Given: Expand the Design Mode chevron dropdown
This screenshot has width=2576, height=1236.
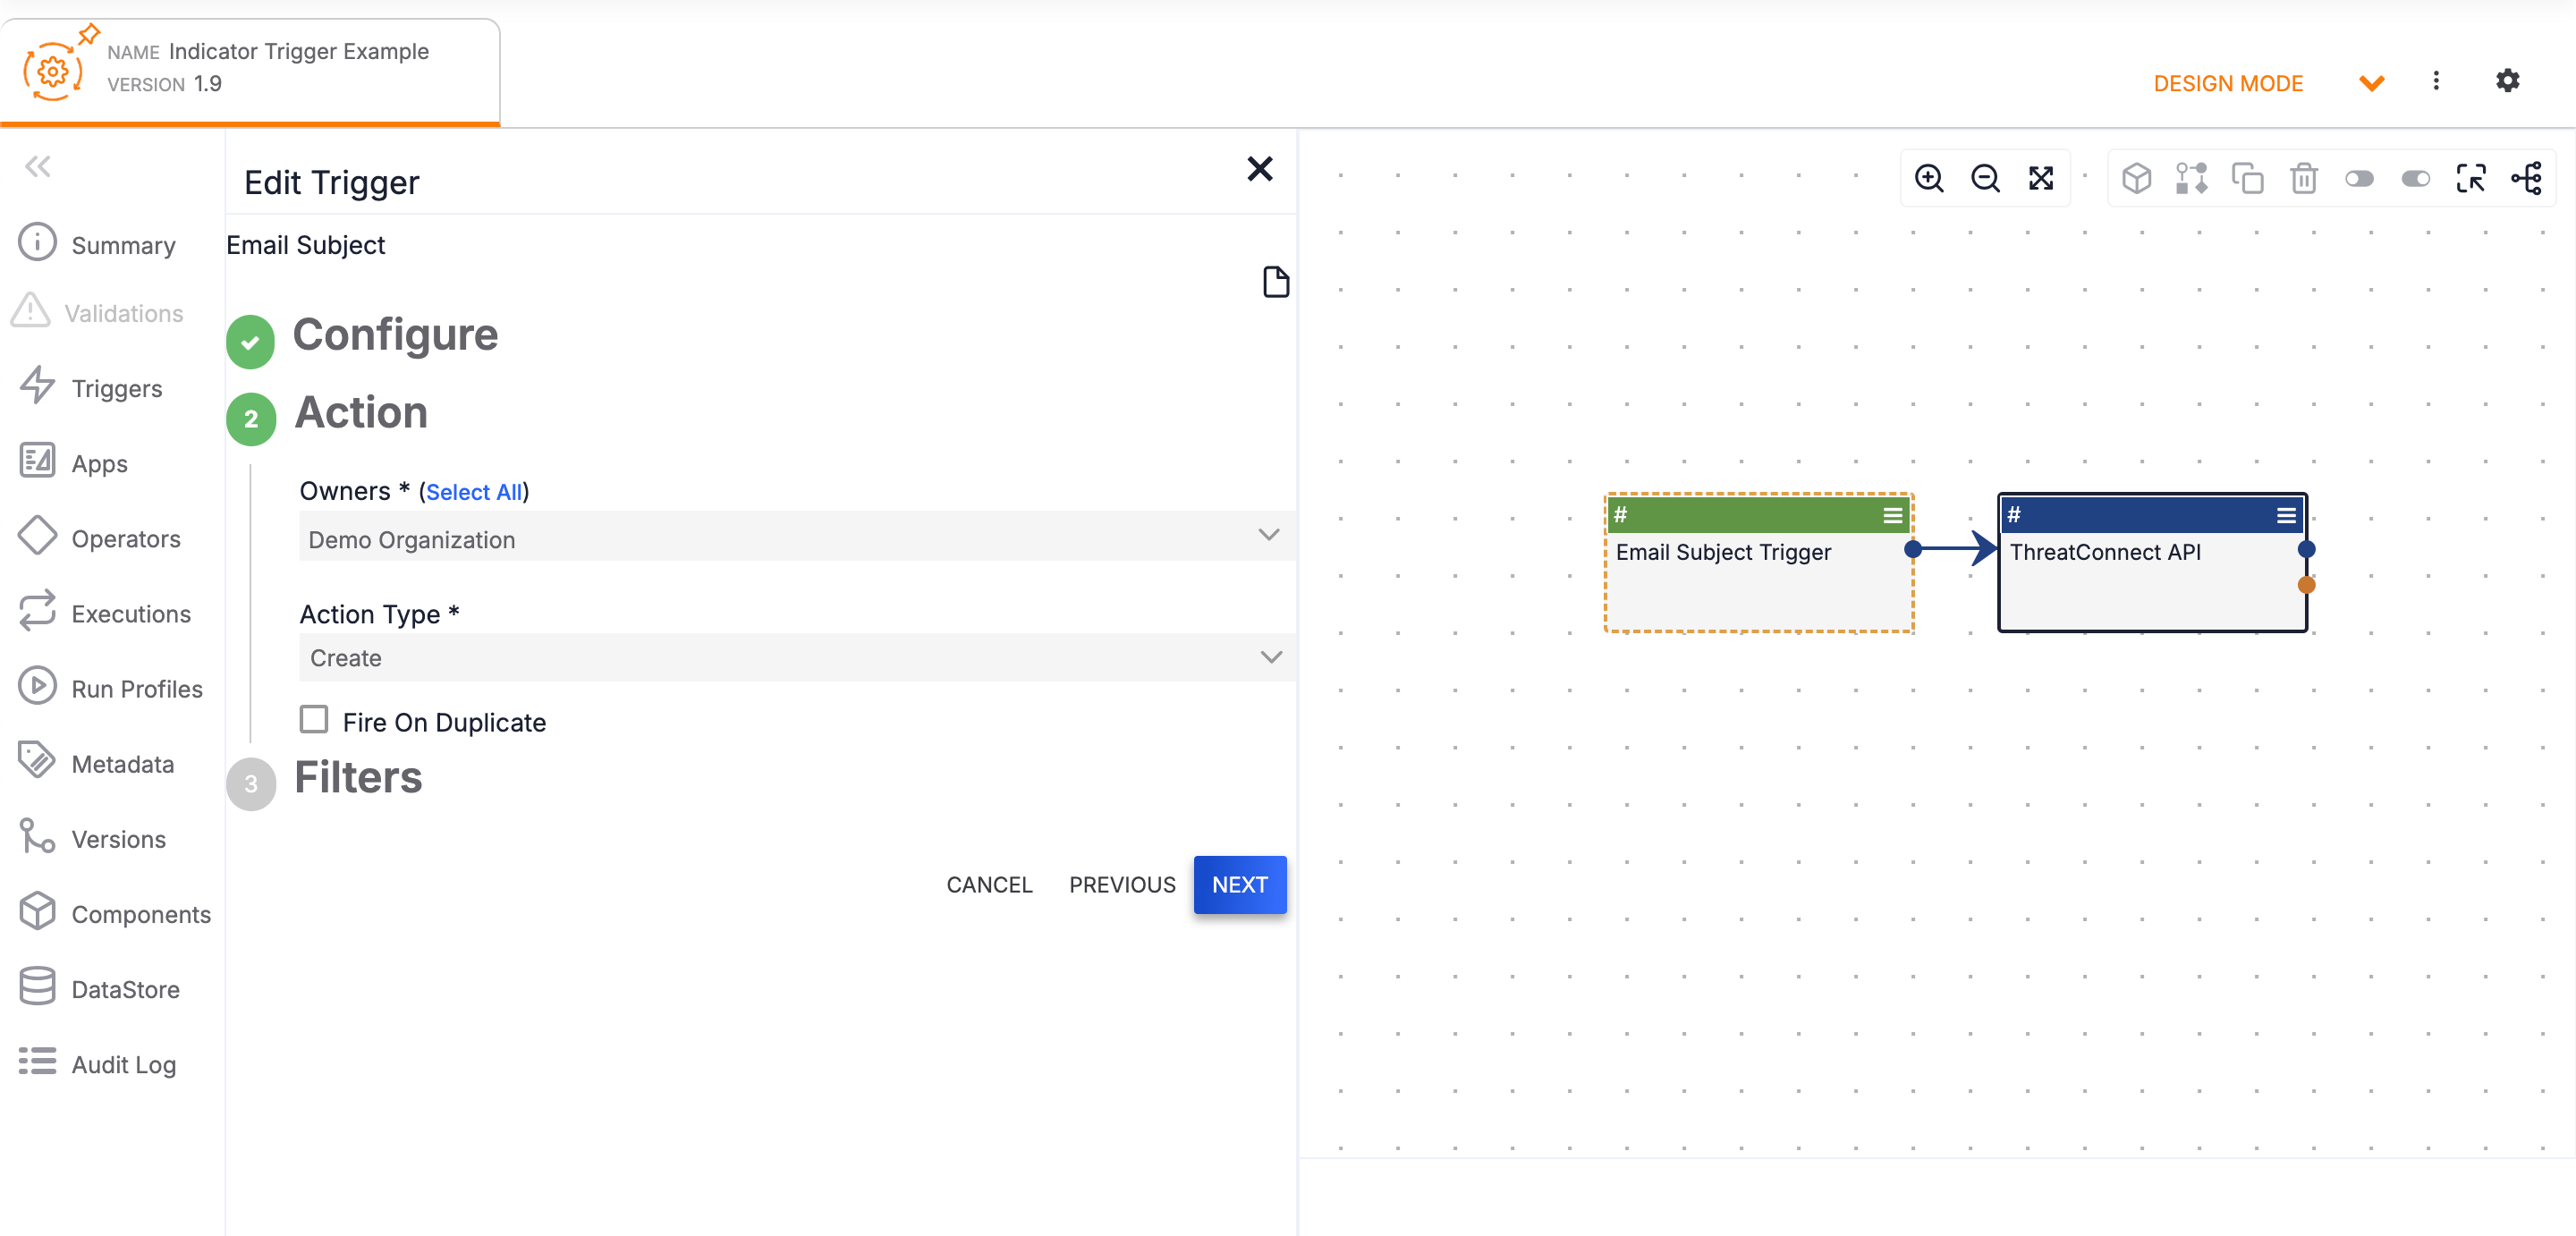Looking at the screenshot, I should click(2371, 83).
